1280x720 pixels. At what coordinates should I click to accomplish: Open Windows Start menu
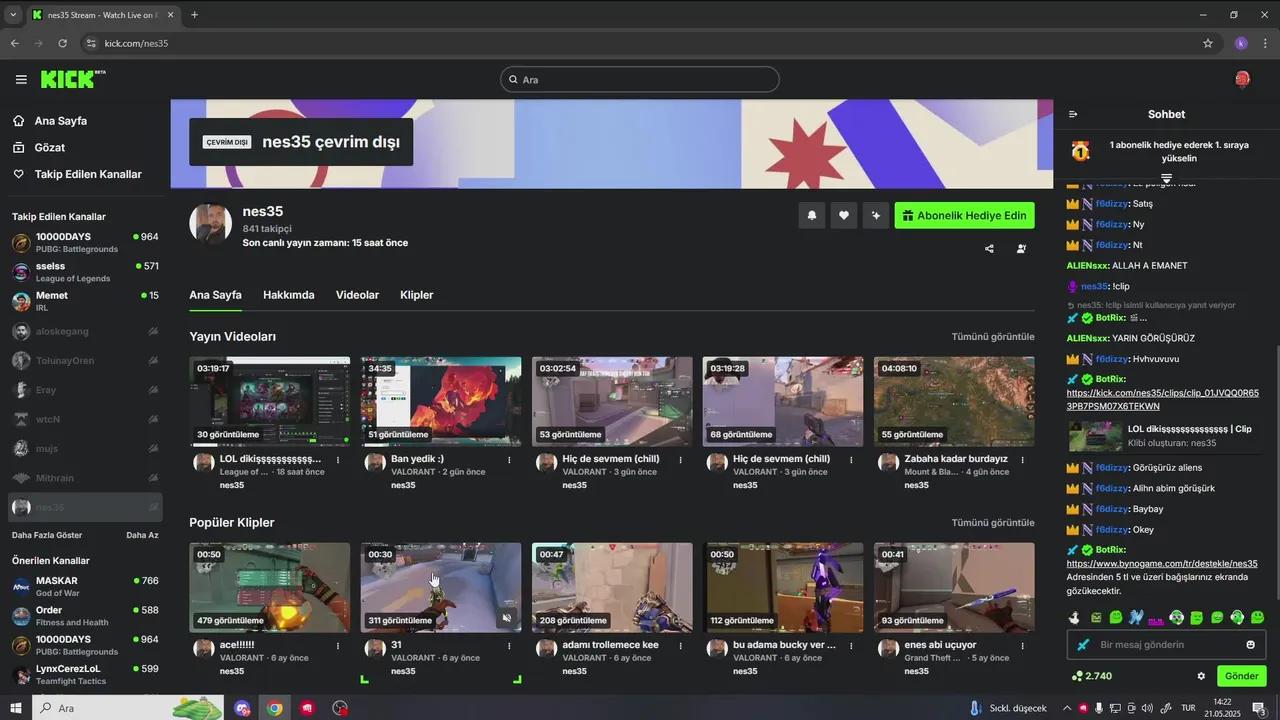(x=16, y=708)
